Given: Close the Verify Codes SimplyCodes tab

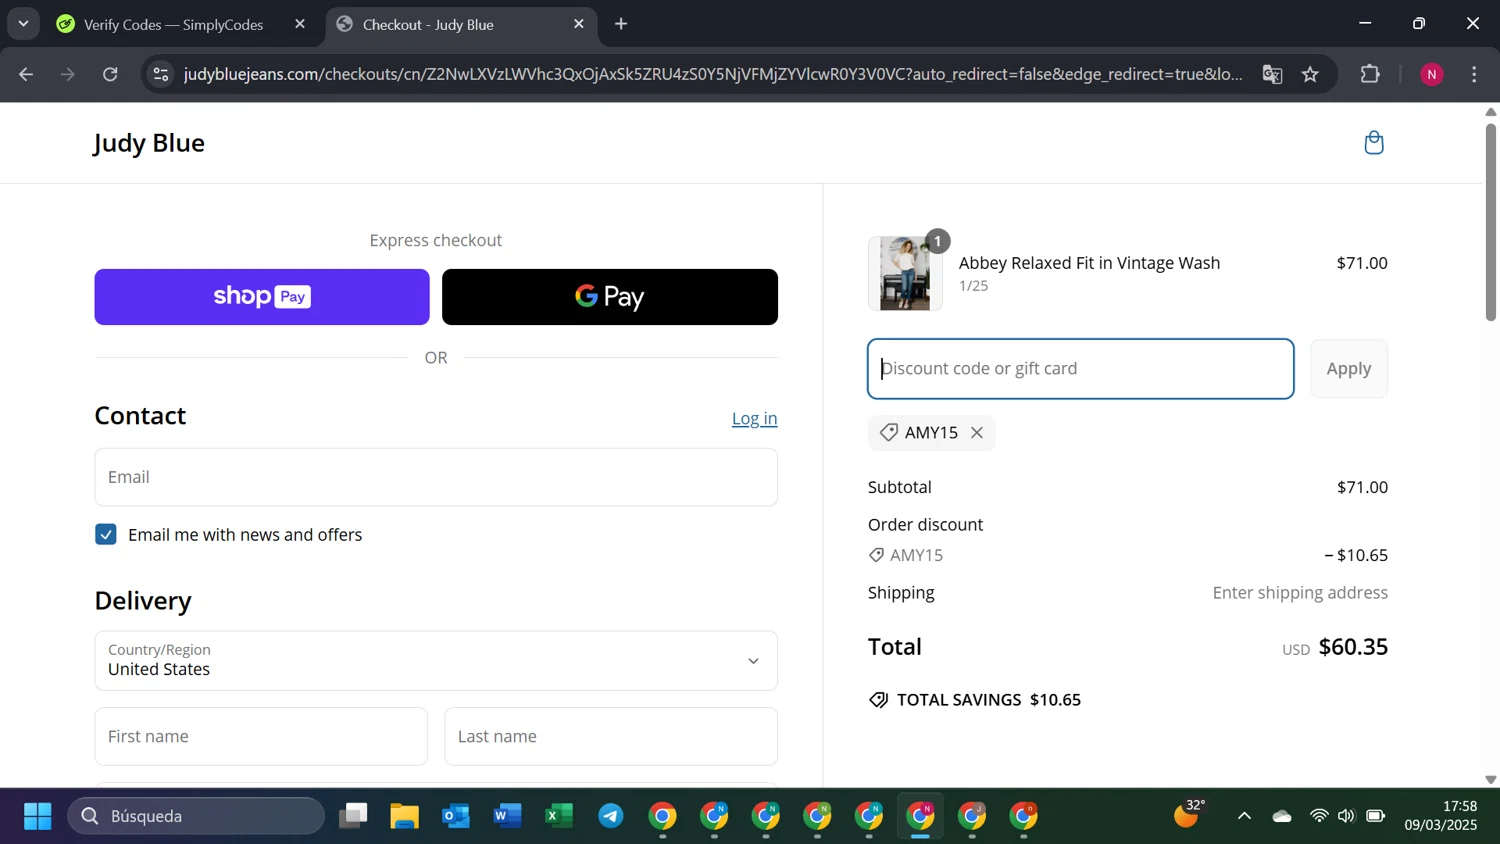Looking at the screenshot, I should (300, 24).
